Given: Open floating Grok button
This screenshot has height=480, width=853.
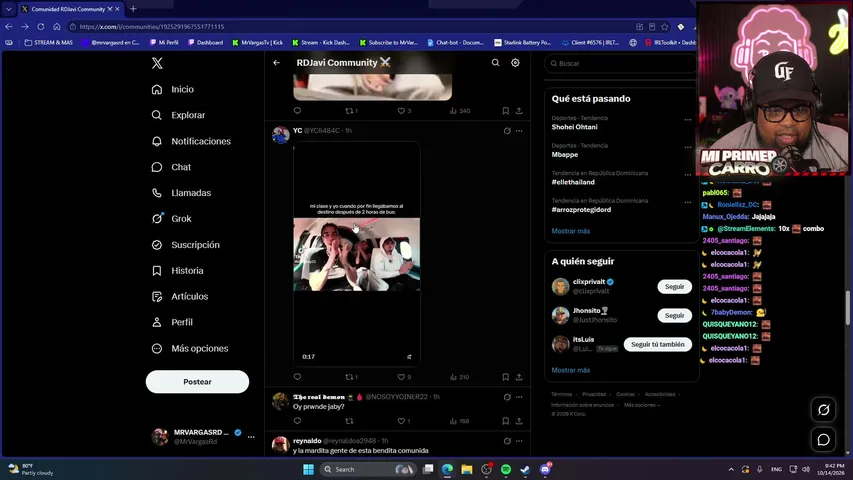Looking at the screenshot, I should tap(823, 410).
